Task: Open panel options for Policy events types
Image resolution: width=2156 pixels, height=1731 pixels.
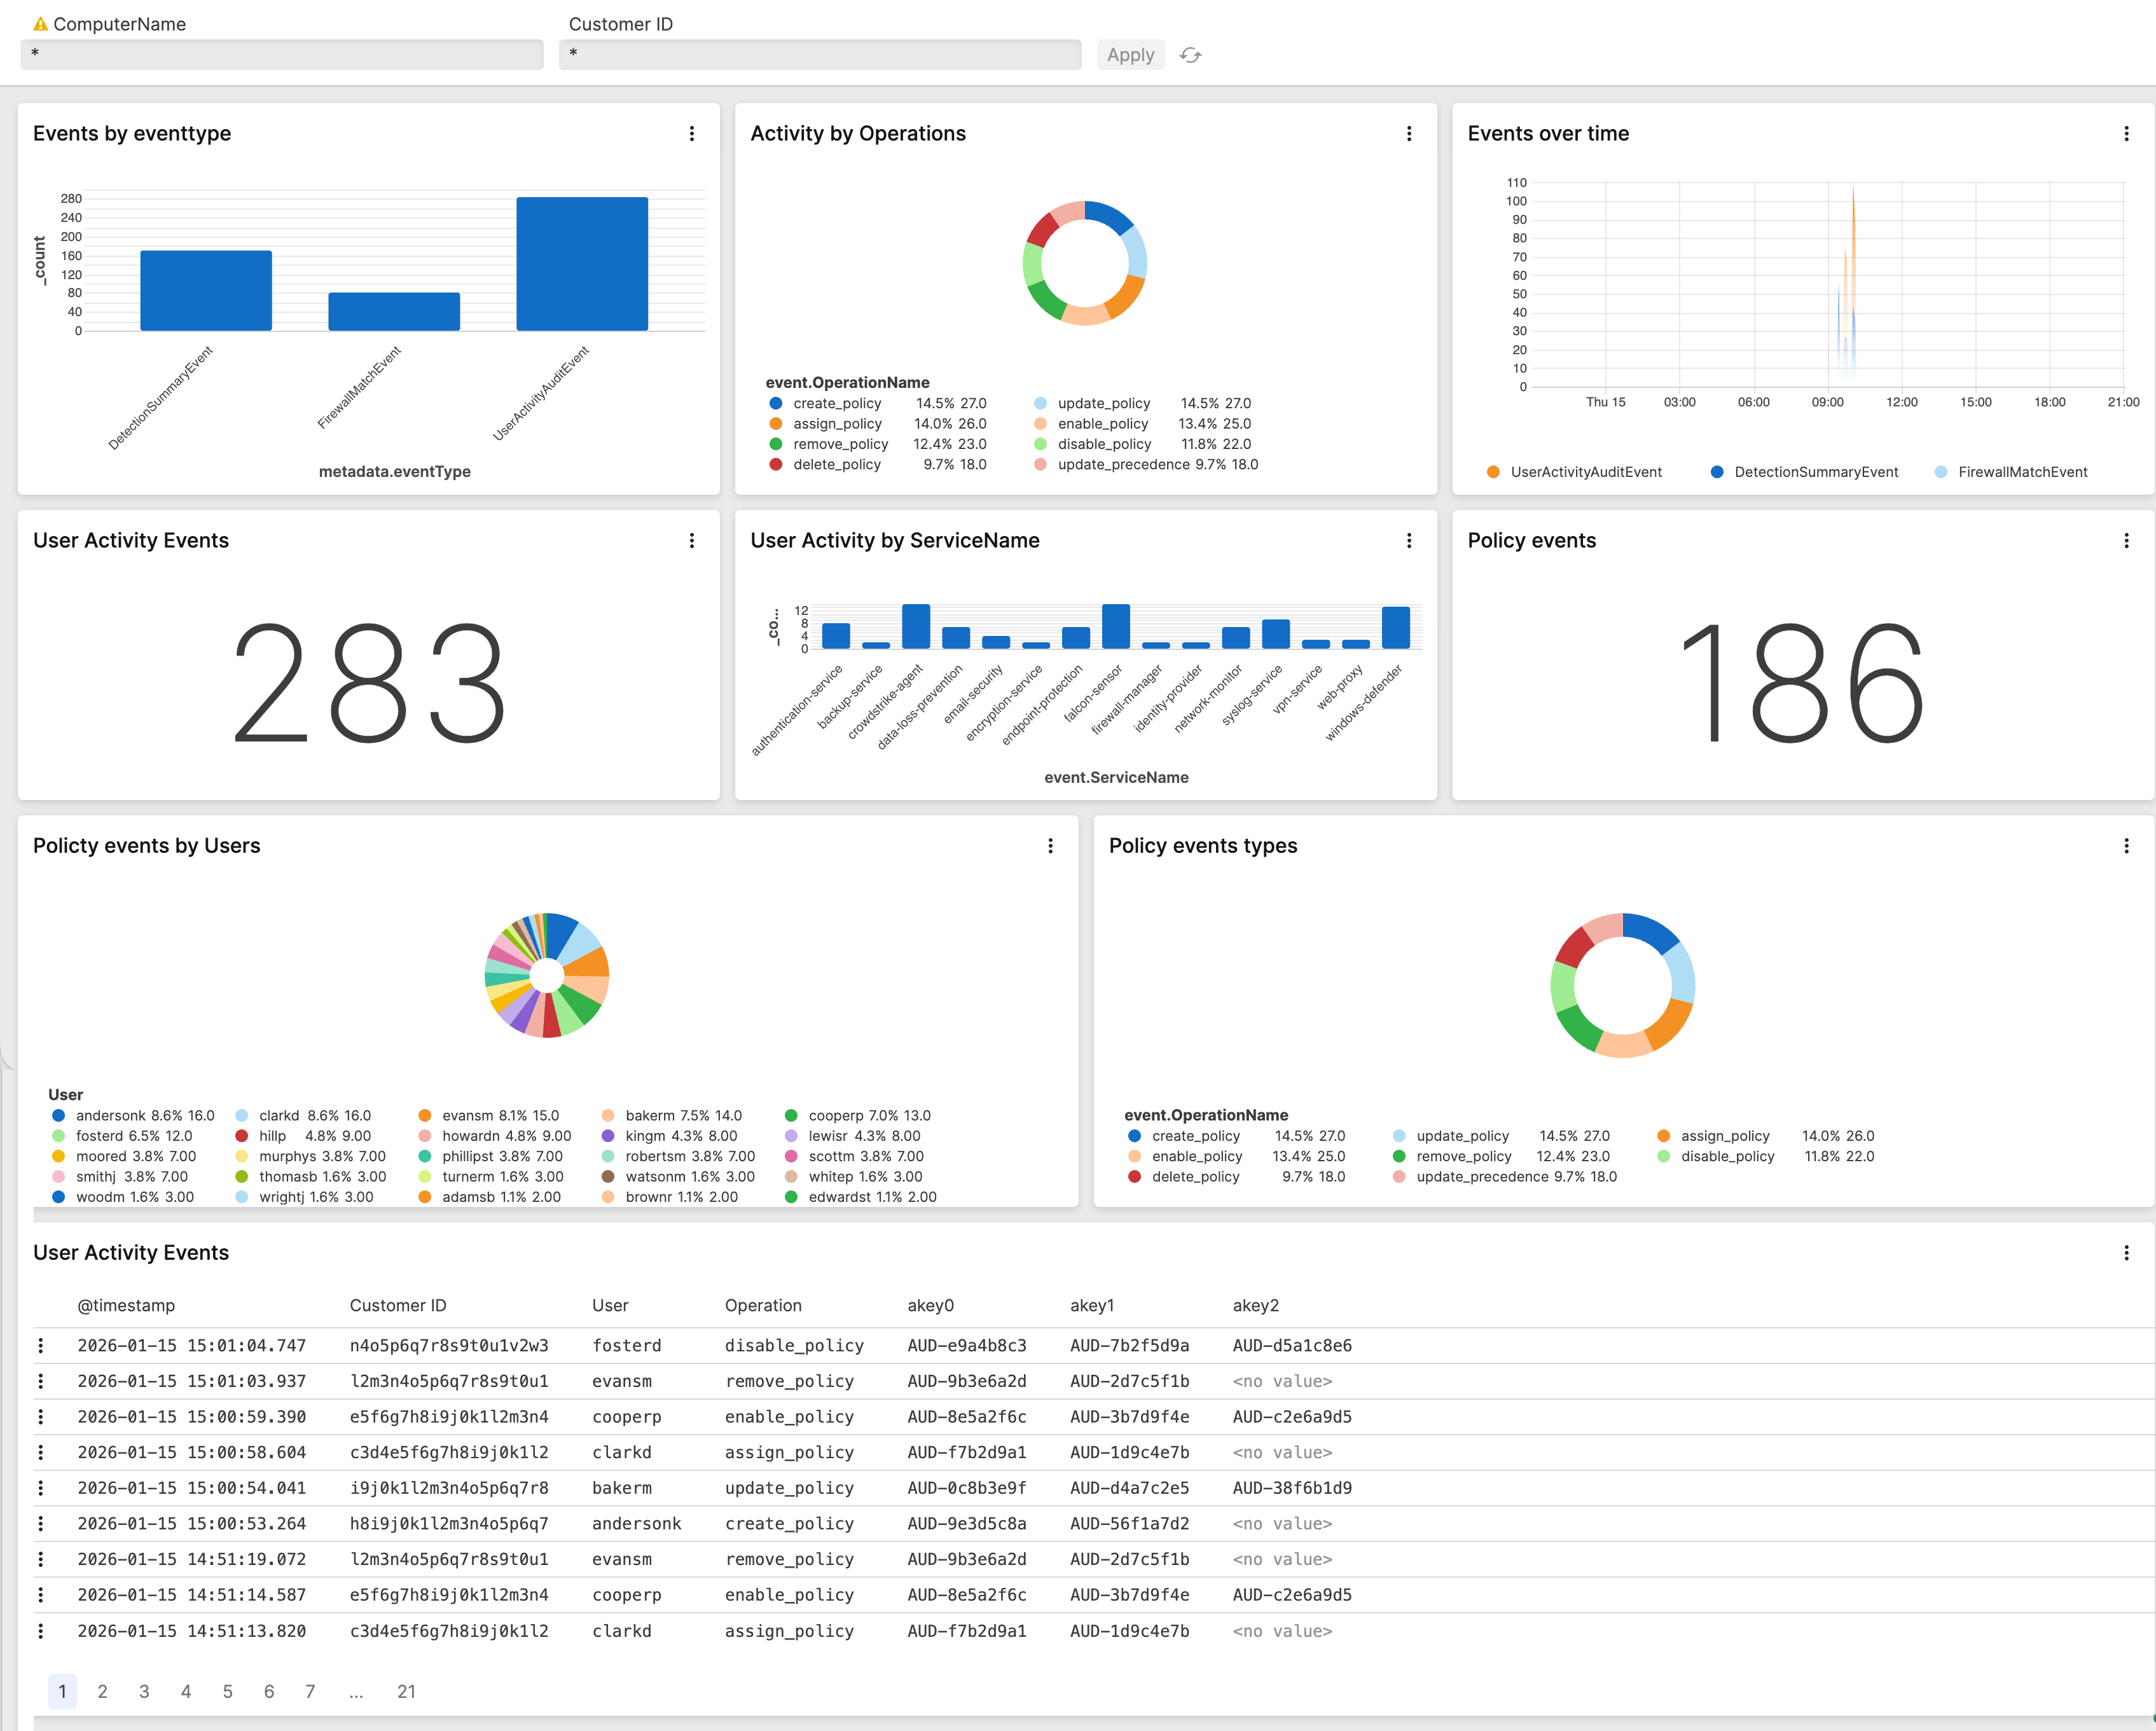Action: click(x=2126, y=845)
